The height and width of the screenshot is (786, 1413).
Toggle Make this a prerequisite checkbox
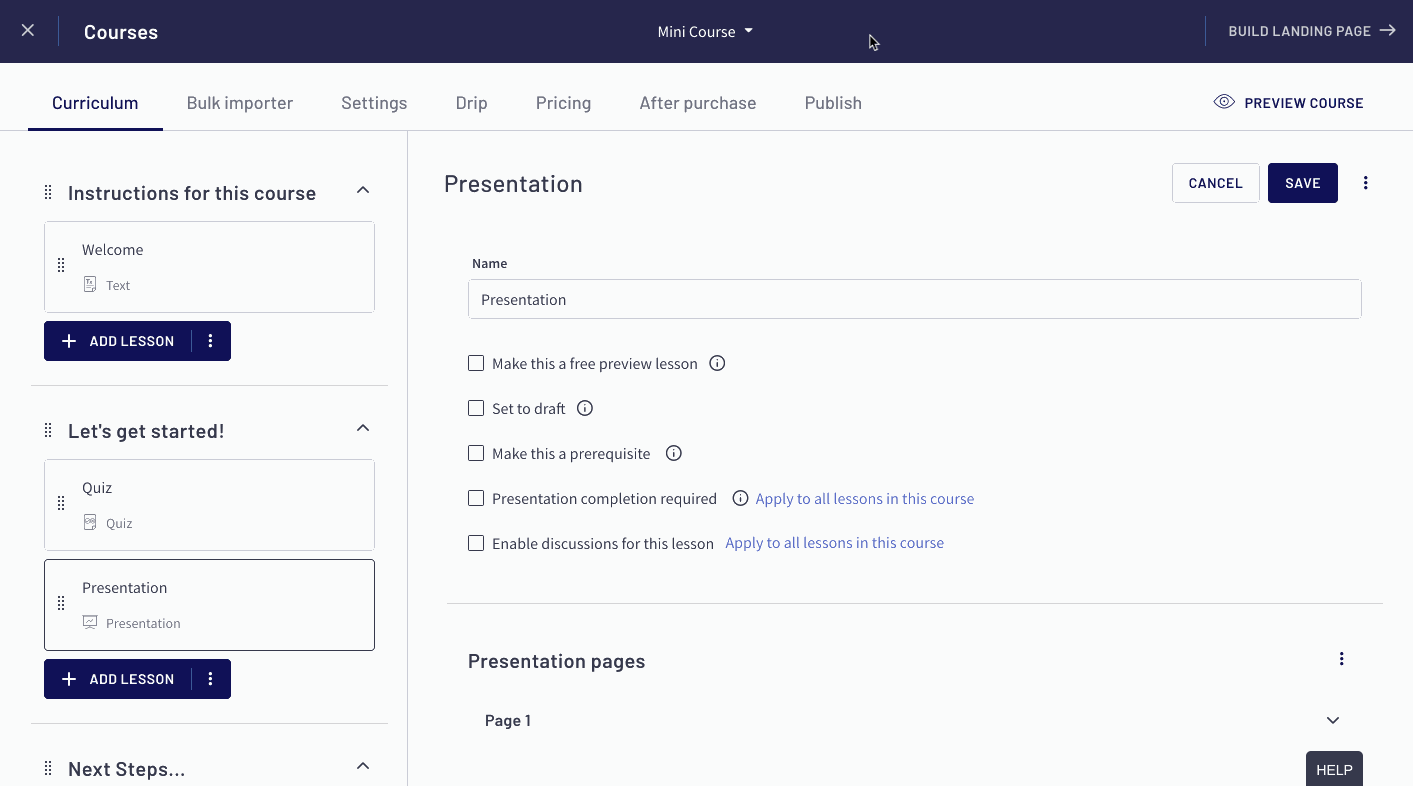(x=476, y=453)
